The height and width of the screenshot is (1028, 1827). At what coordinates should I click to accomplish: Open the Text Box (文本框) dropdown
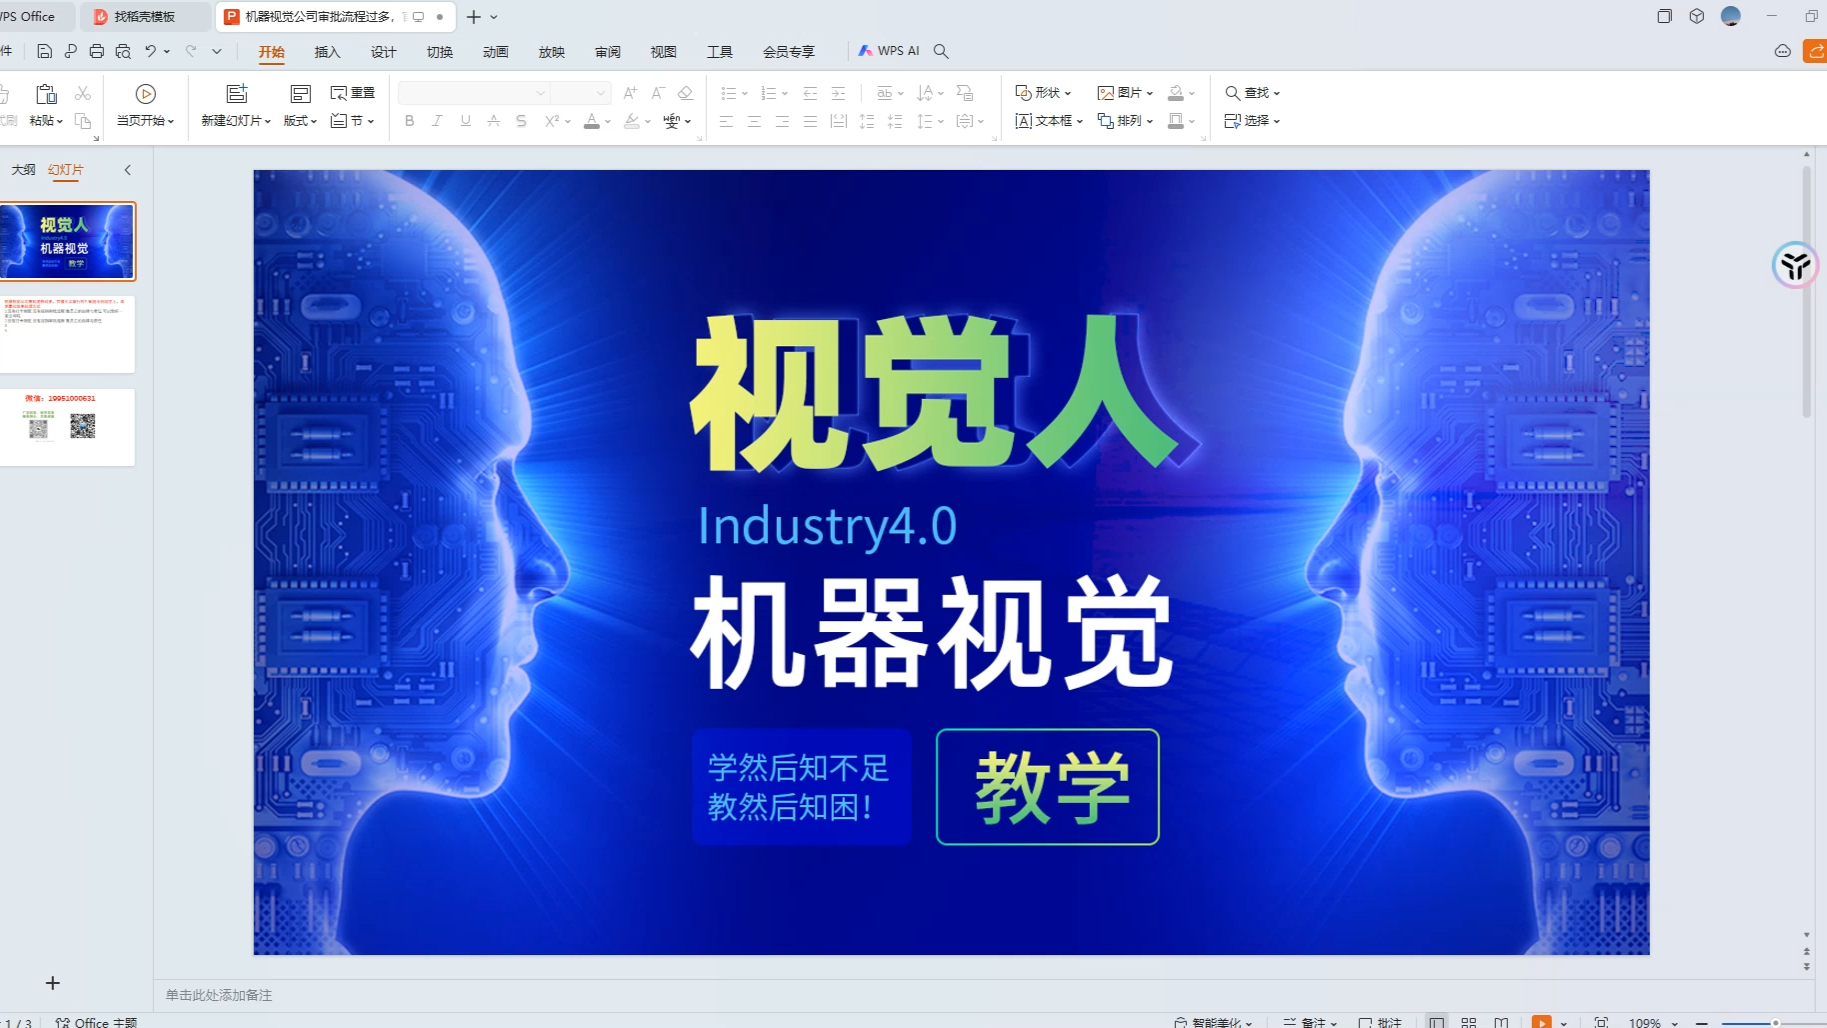(x=1049, y=121)
